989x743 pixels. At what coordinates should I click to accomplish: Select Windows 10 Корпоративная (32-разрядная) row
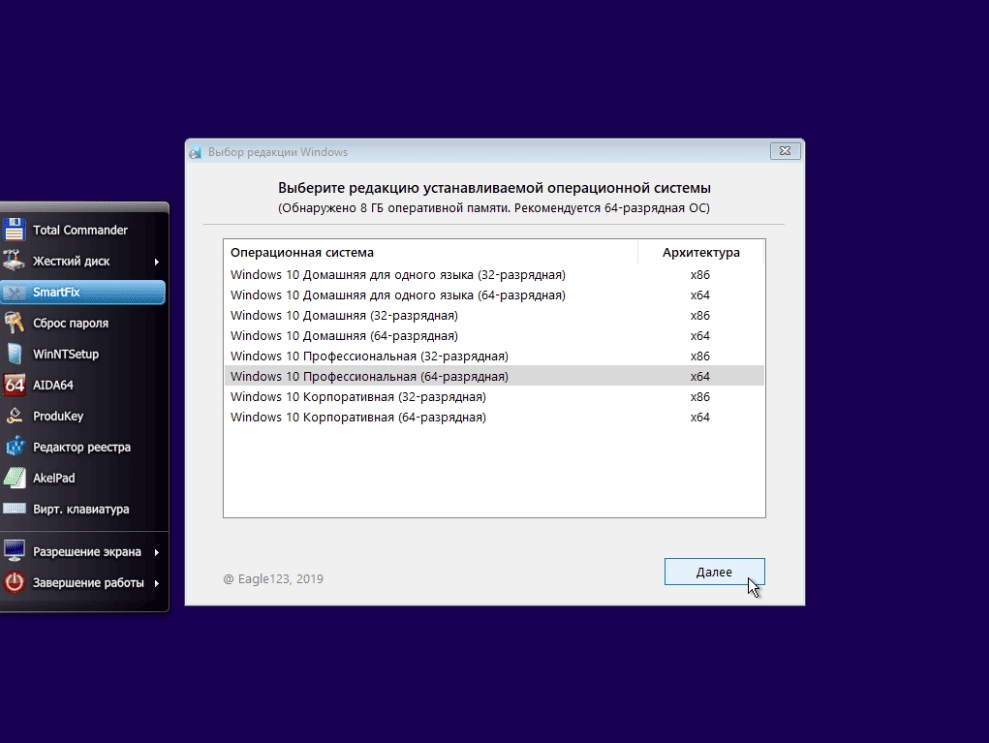pyautogui.click(x=494, y=397)
